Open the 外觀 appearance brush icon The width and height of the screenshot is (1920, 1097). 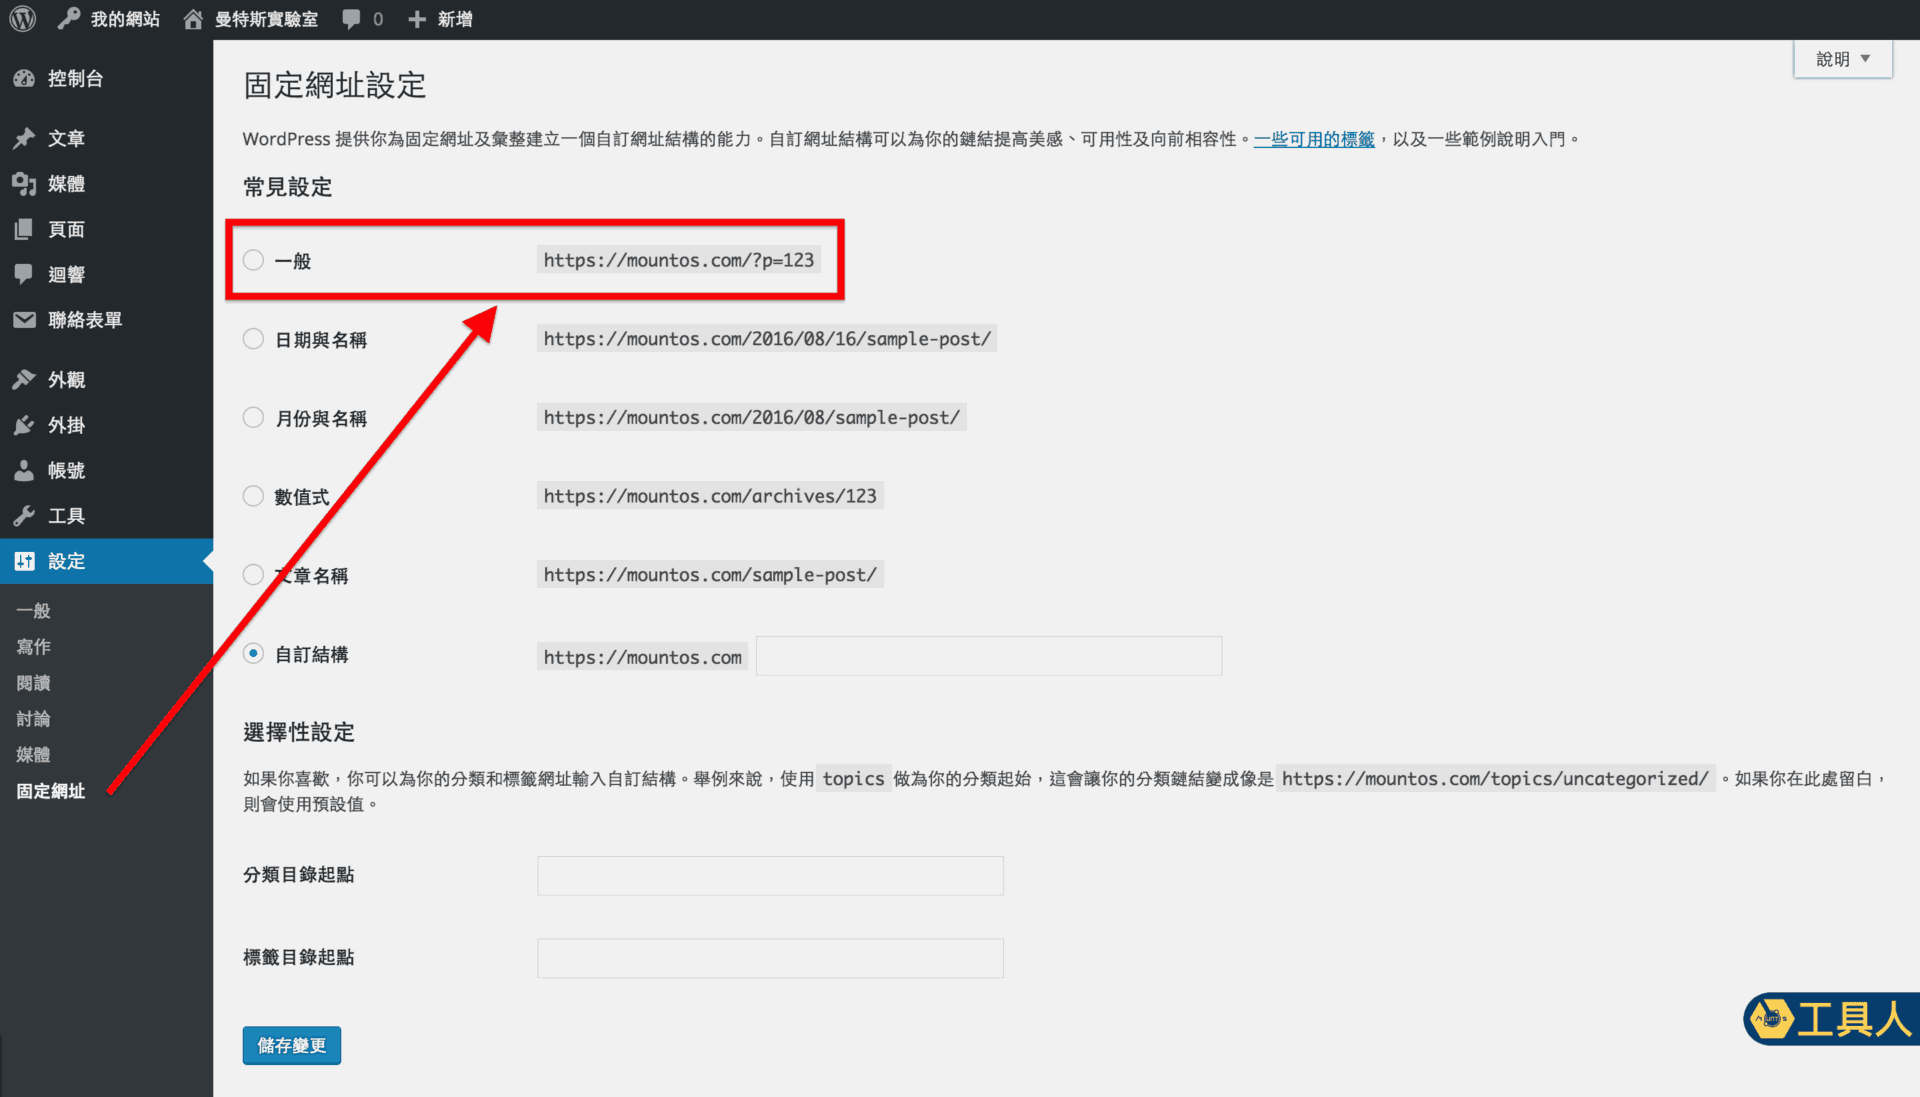point(24,379)
